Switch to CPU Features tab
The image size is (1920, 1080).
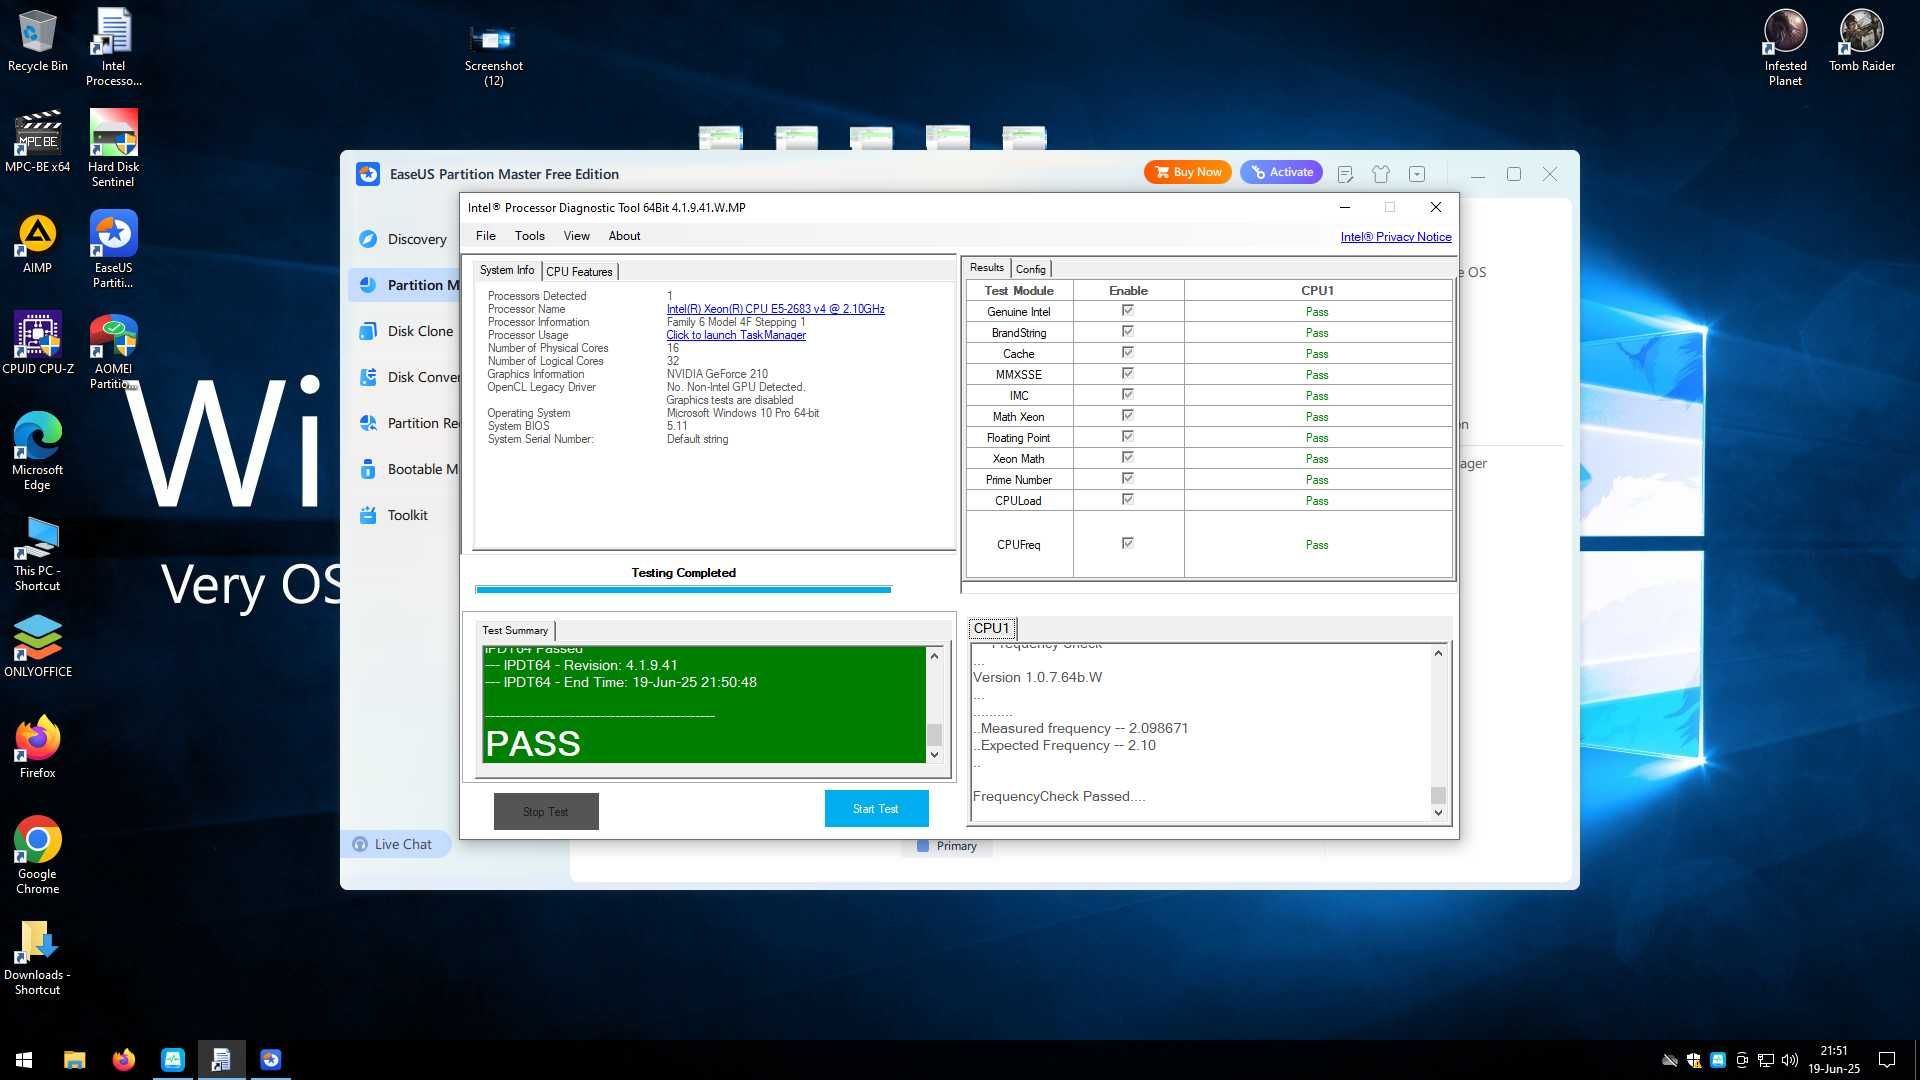tap(579, 271)
